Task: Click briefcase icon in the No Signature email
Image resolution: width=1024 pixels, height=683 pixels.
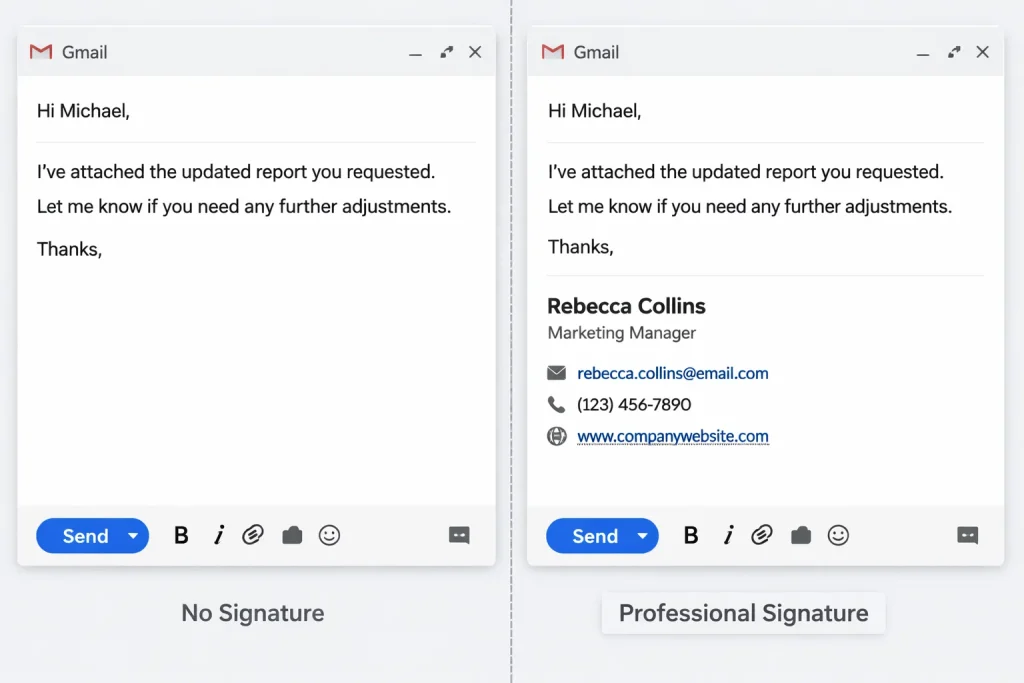Action: (x=292, y=536)
